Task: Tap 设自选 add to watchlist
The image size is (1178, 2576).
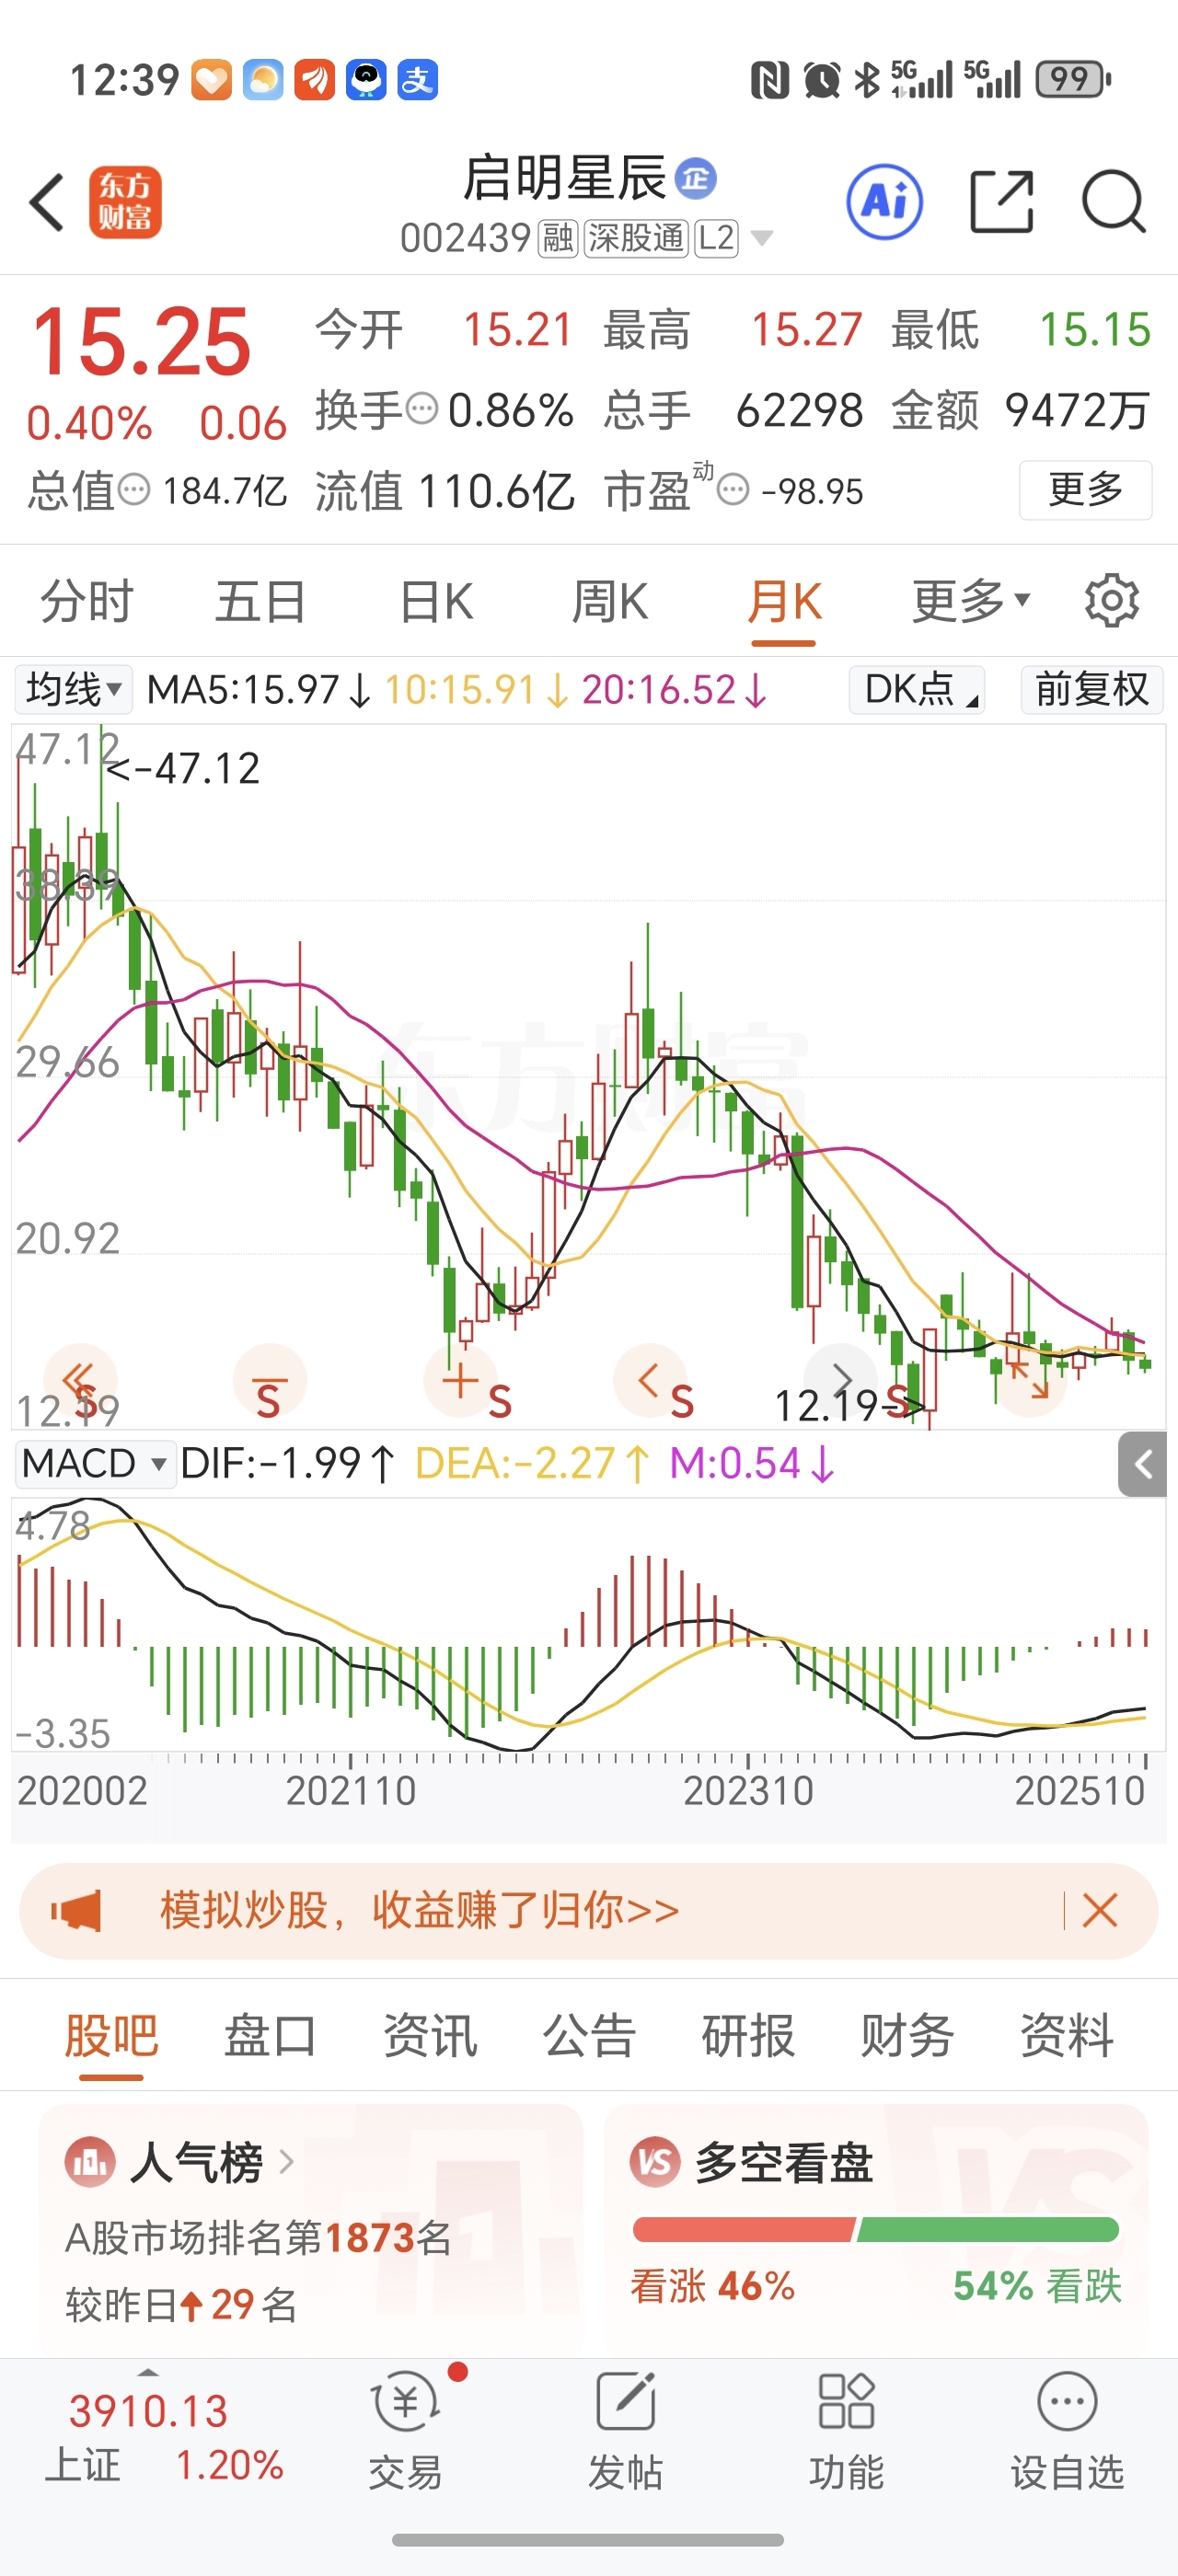Action: tap(1067, 2432)
